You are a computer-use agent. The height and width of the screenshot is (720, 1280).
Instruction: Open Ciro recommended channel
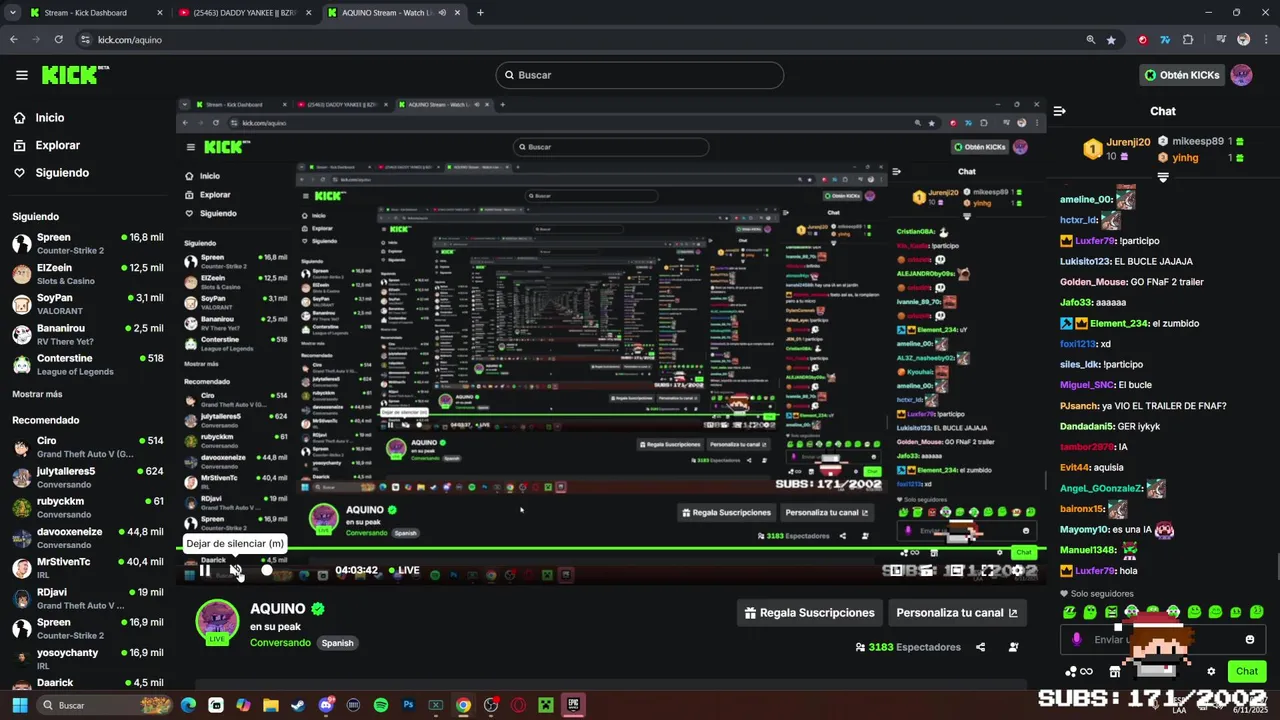point(88,446)
